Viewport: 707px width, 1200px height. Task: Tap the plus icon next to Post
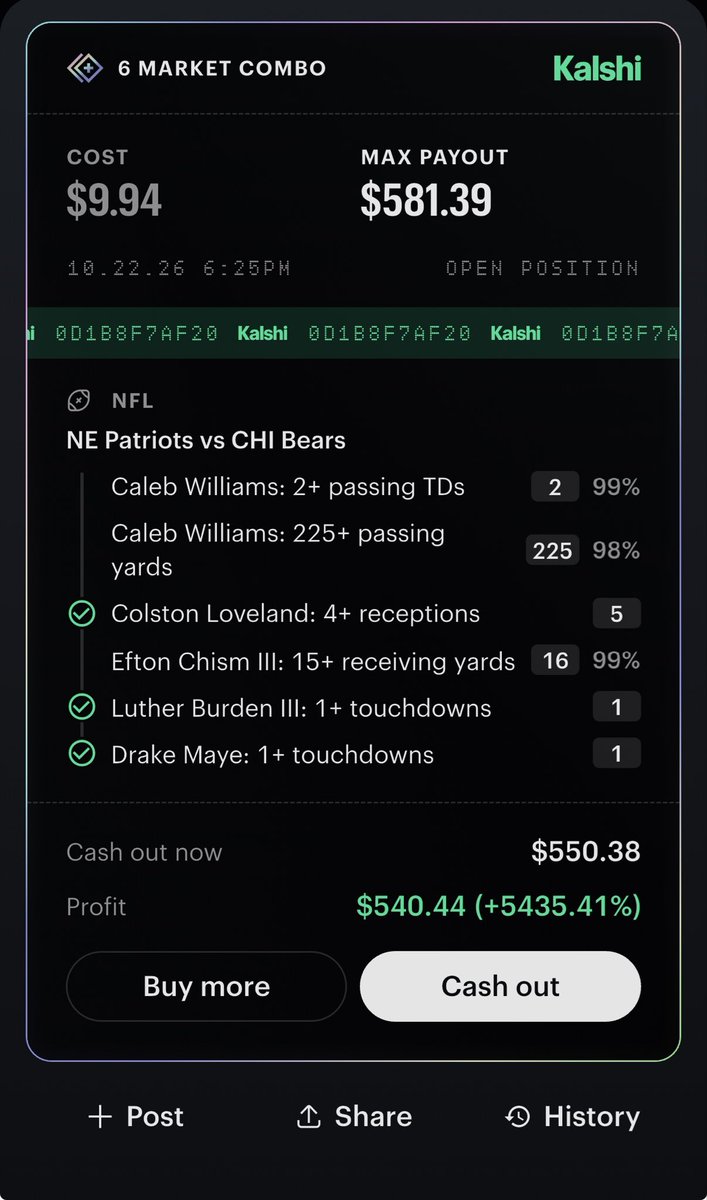[99, 1116]
